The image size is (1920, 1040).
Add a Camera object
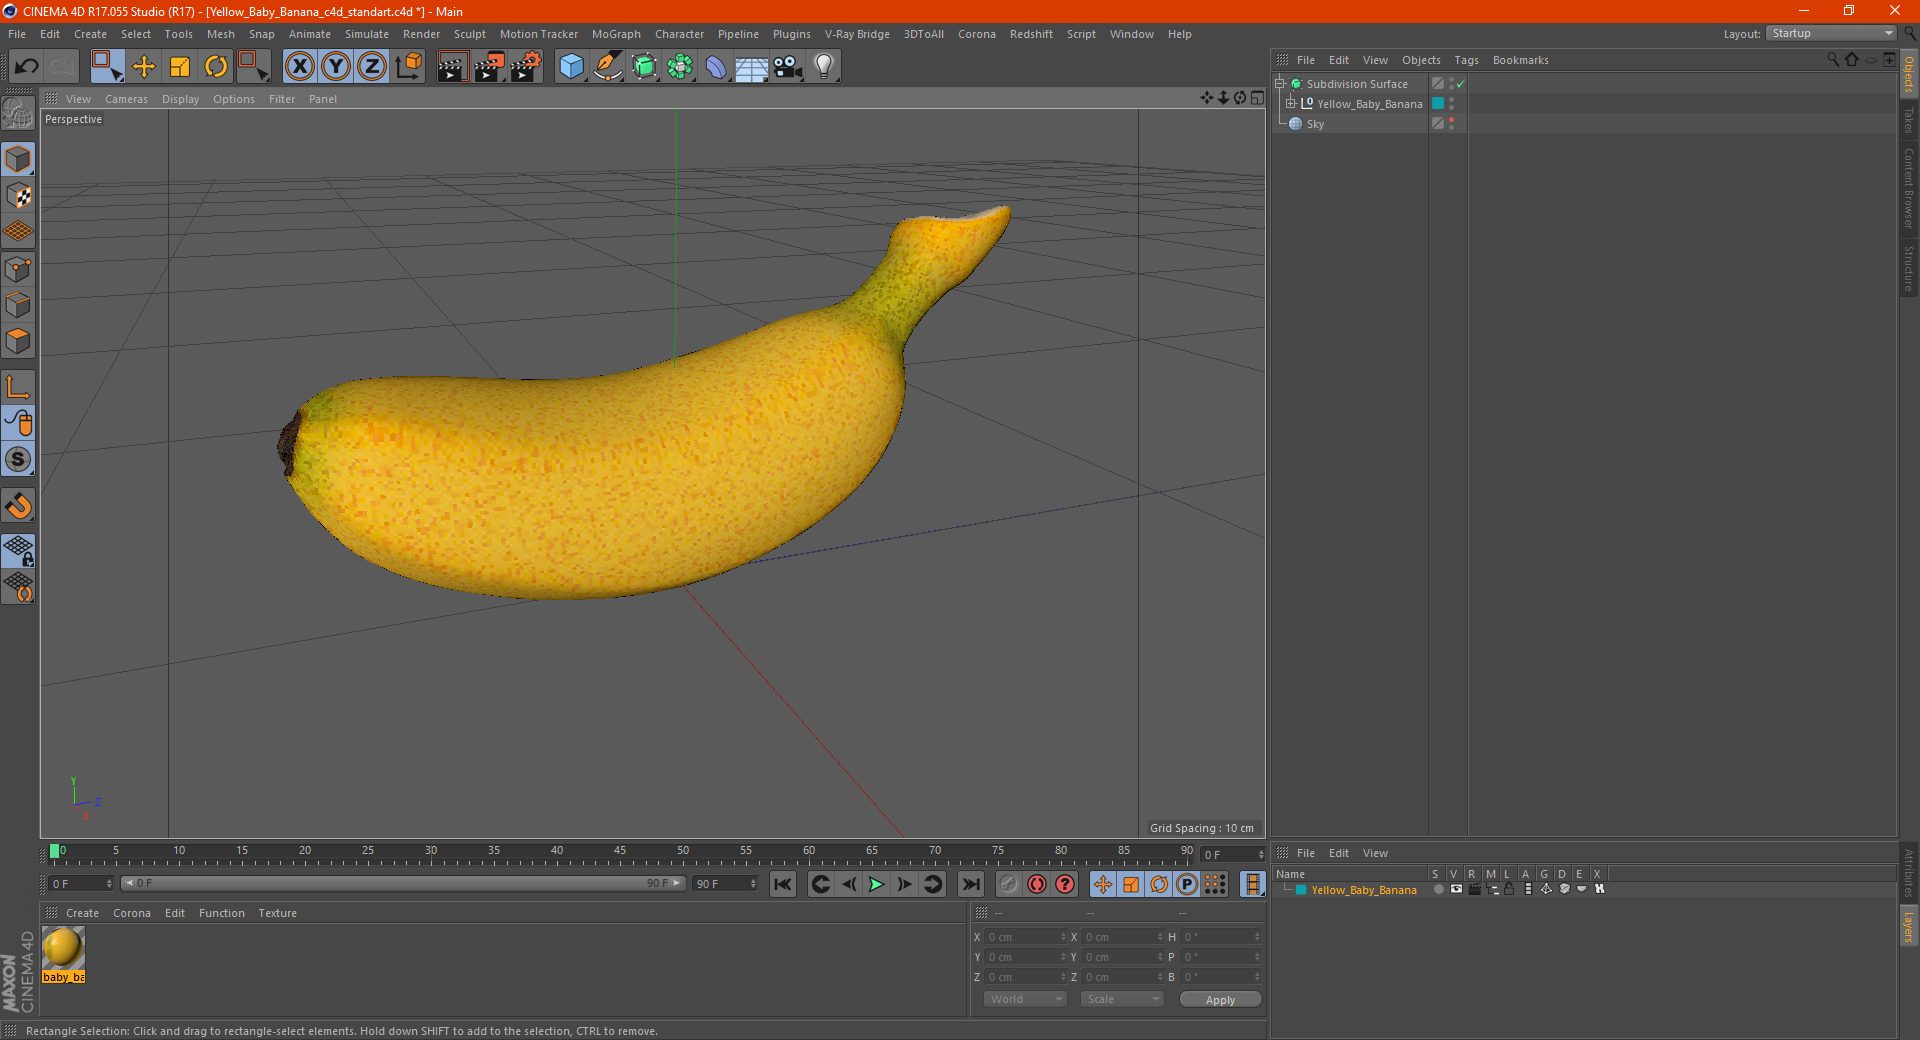pos(788,67)
